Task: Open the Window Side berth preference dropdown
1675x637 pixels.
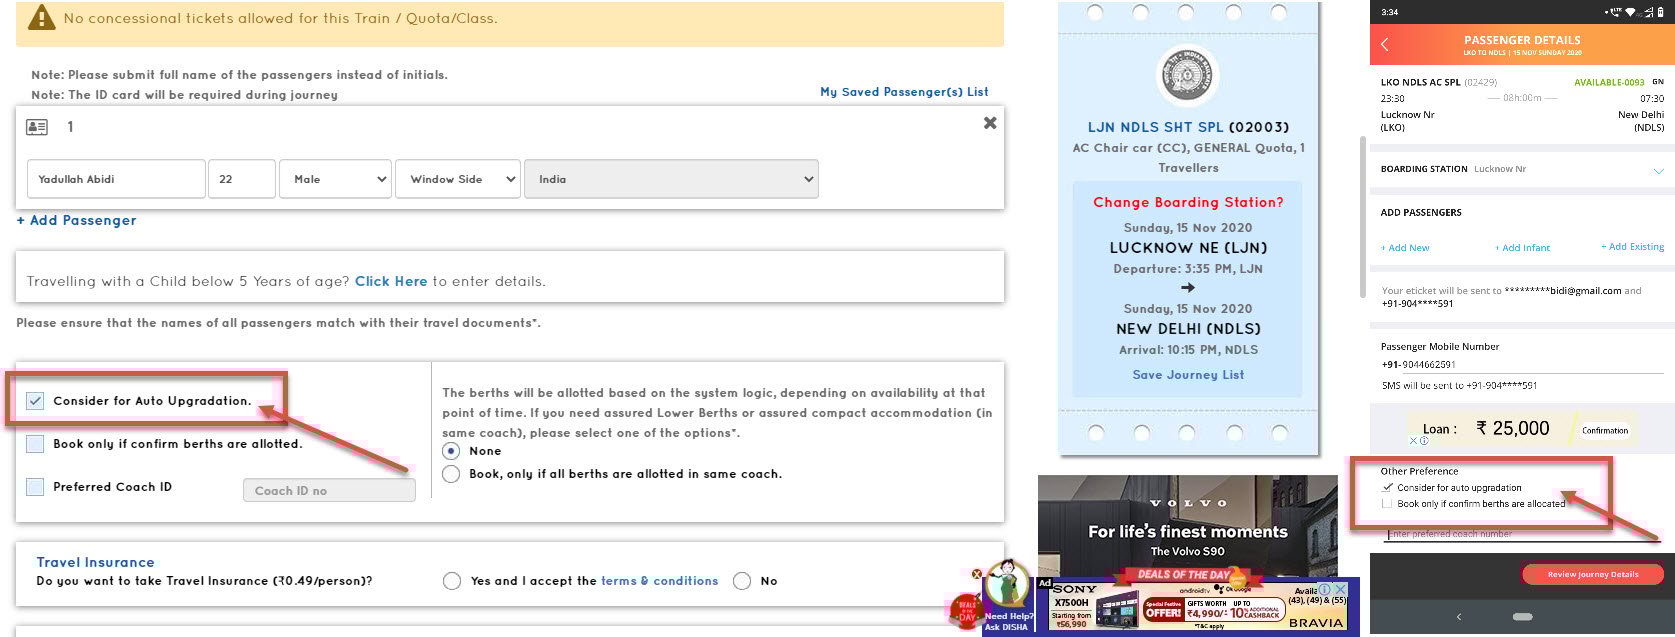Action: click(458, 179)
